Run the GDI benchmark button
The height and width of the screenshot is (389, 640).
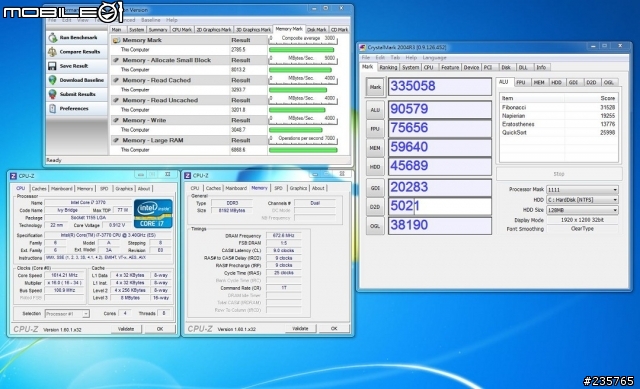[375, 188]
